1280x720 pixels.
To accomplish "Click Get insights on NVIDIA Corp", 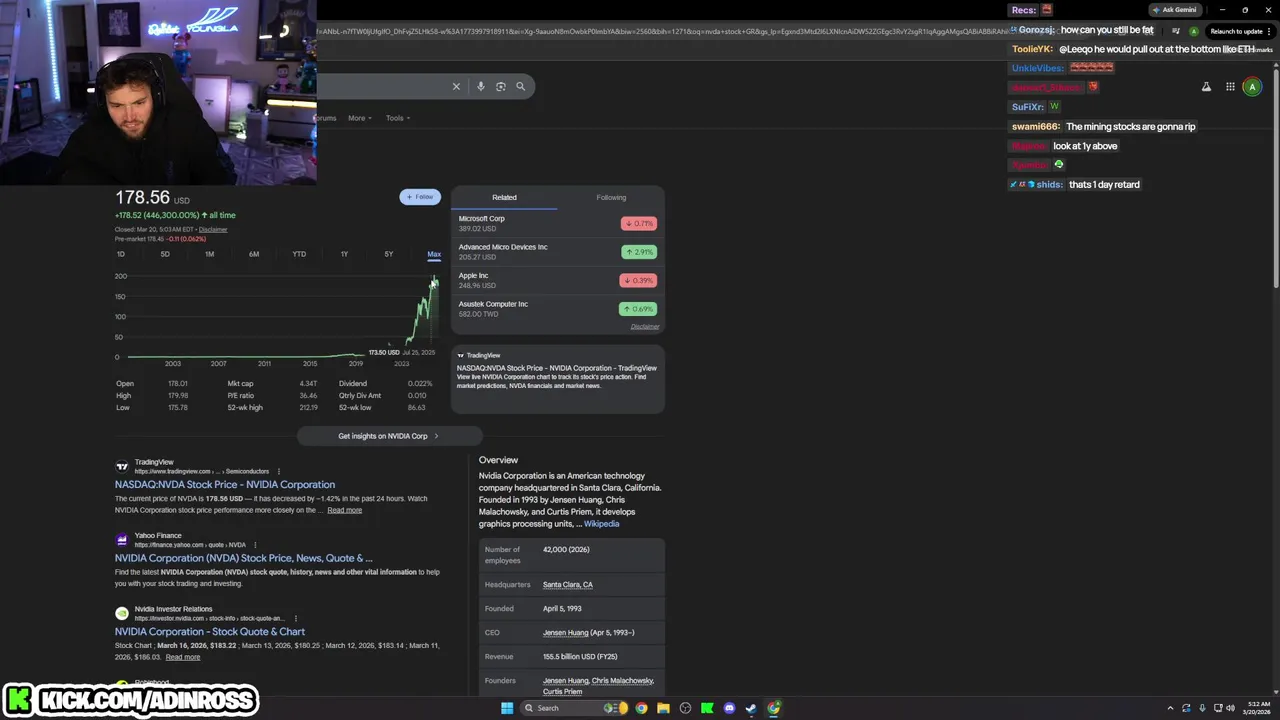I will [389, 436].
